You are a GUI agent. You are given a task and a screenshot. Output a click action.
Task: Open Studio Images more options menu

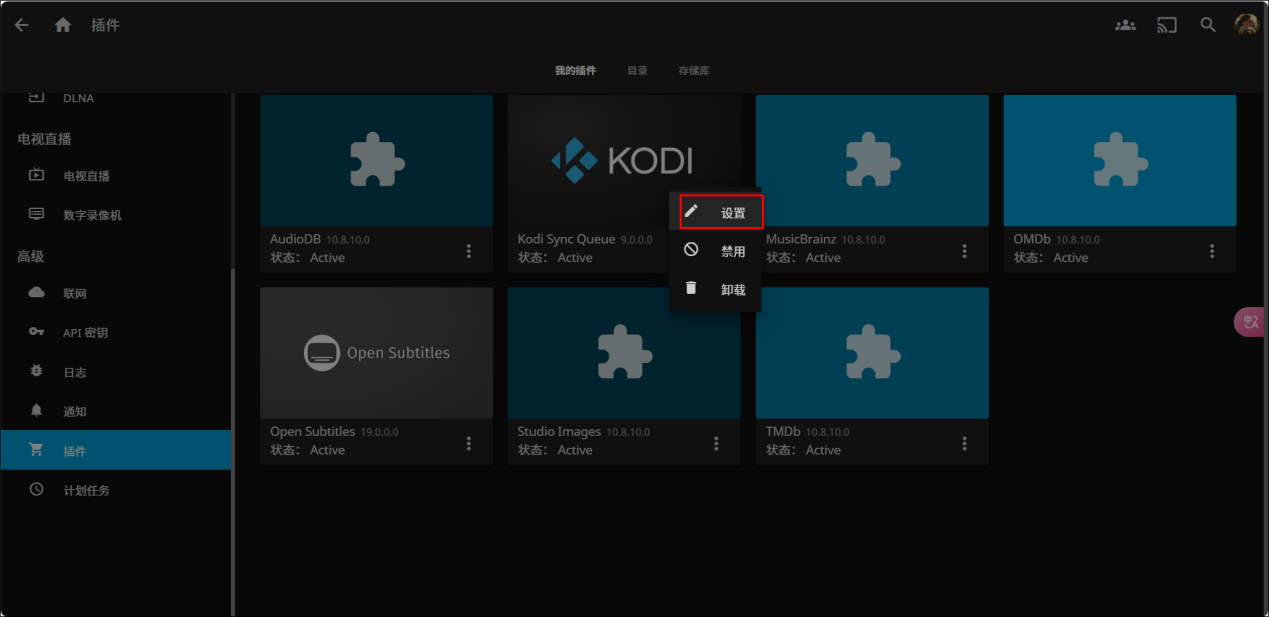716,443
